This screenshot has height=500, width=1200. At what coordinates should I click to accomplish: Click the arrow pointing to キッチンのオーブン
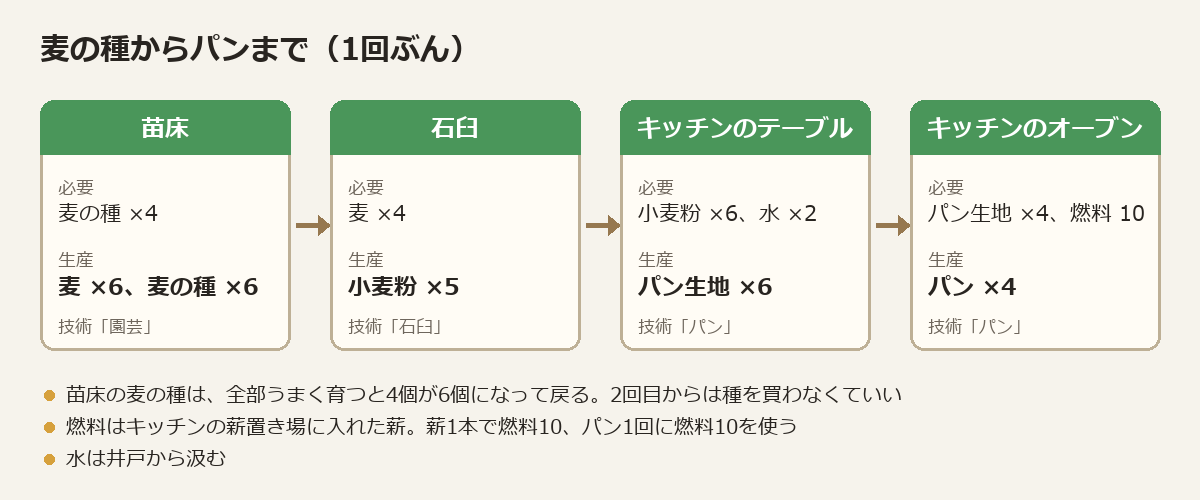click(892, 226)
